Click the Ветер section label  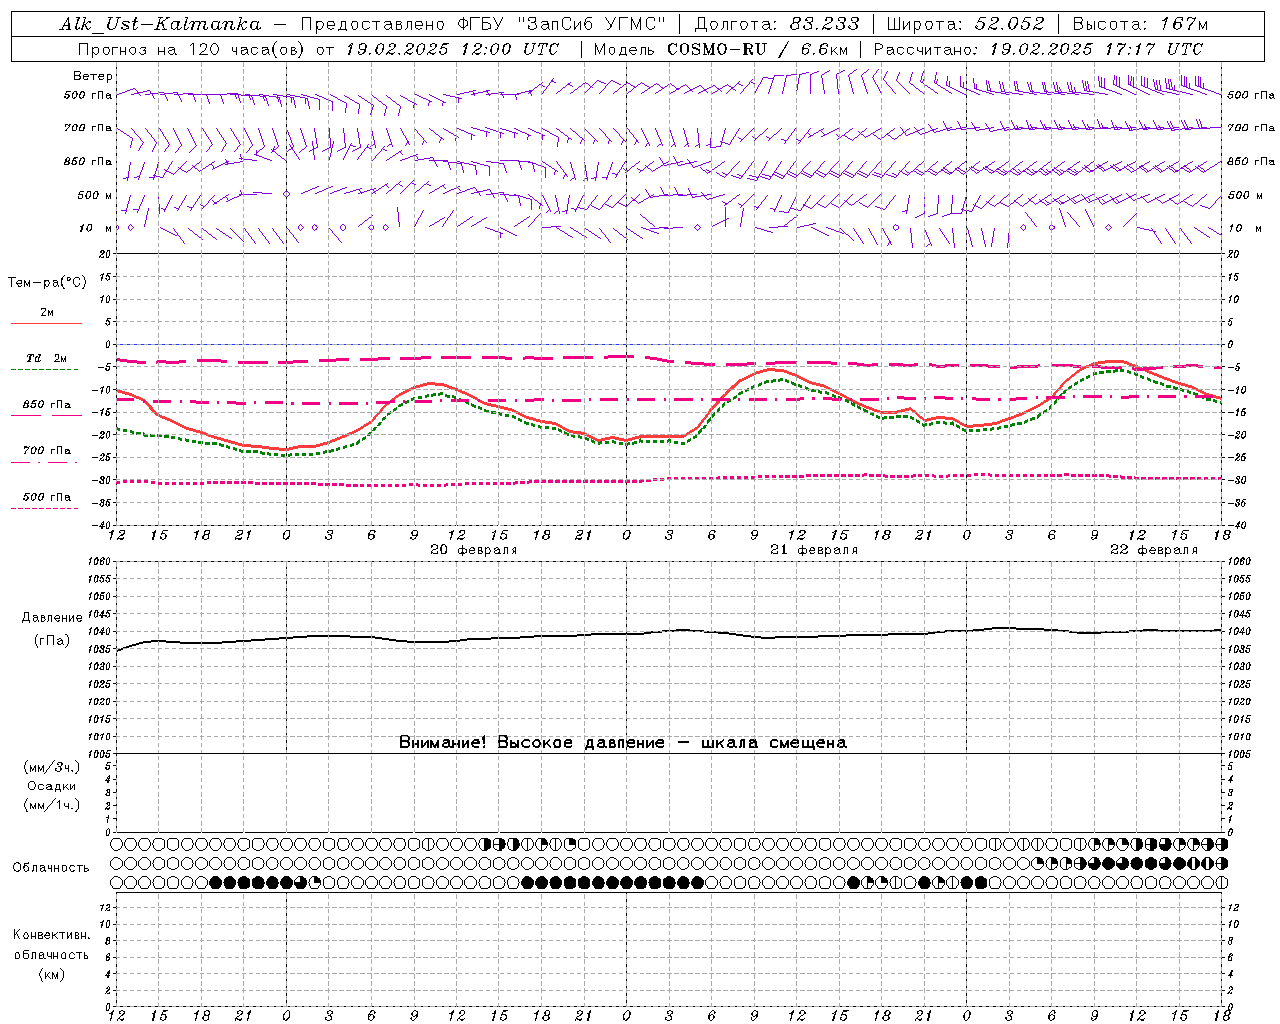pyautogui.click(x=93, y=76)
